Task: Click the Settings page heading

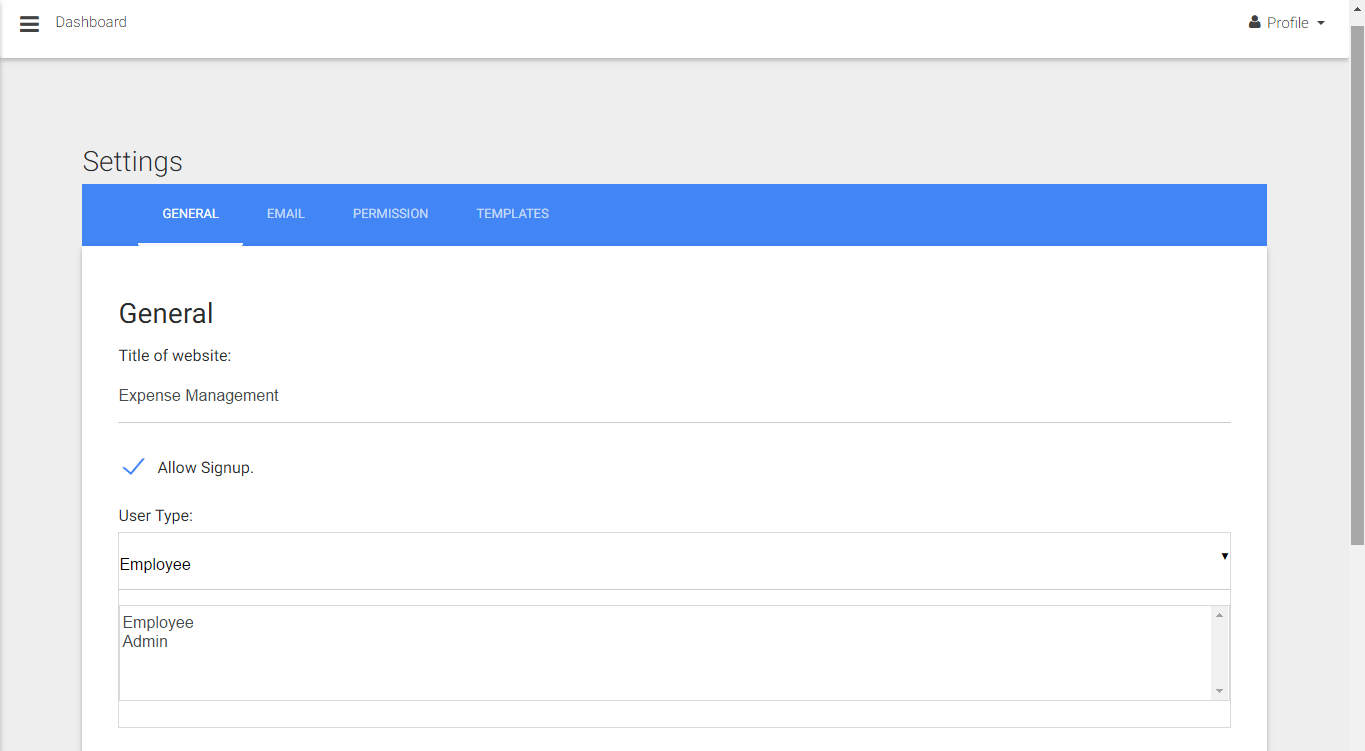Action: coord(133,162)
